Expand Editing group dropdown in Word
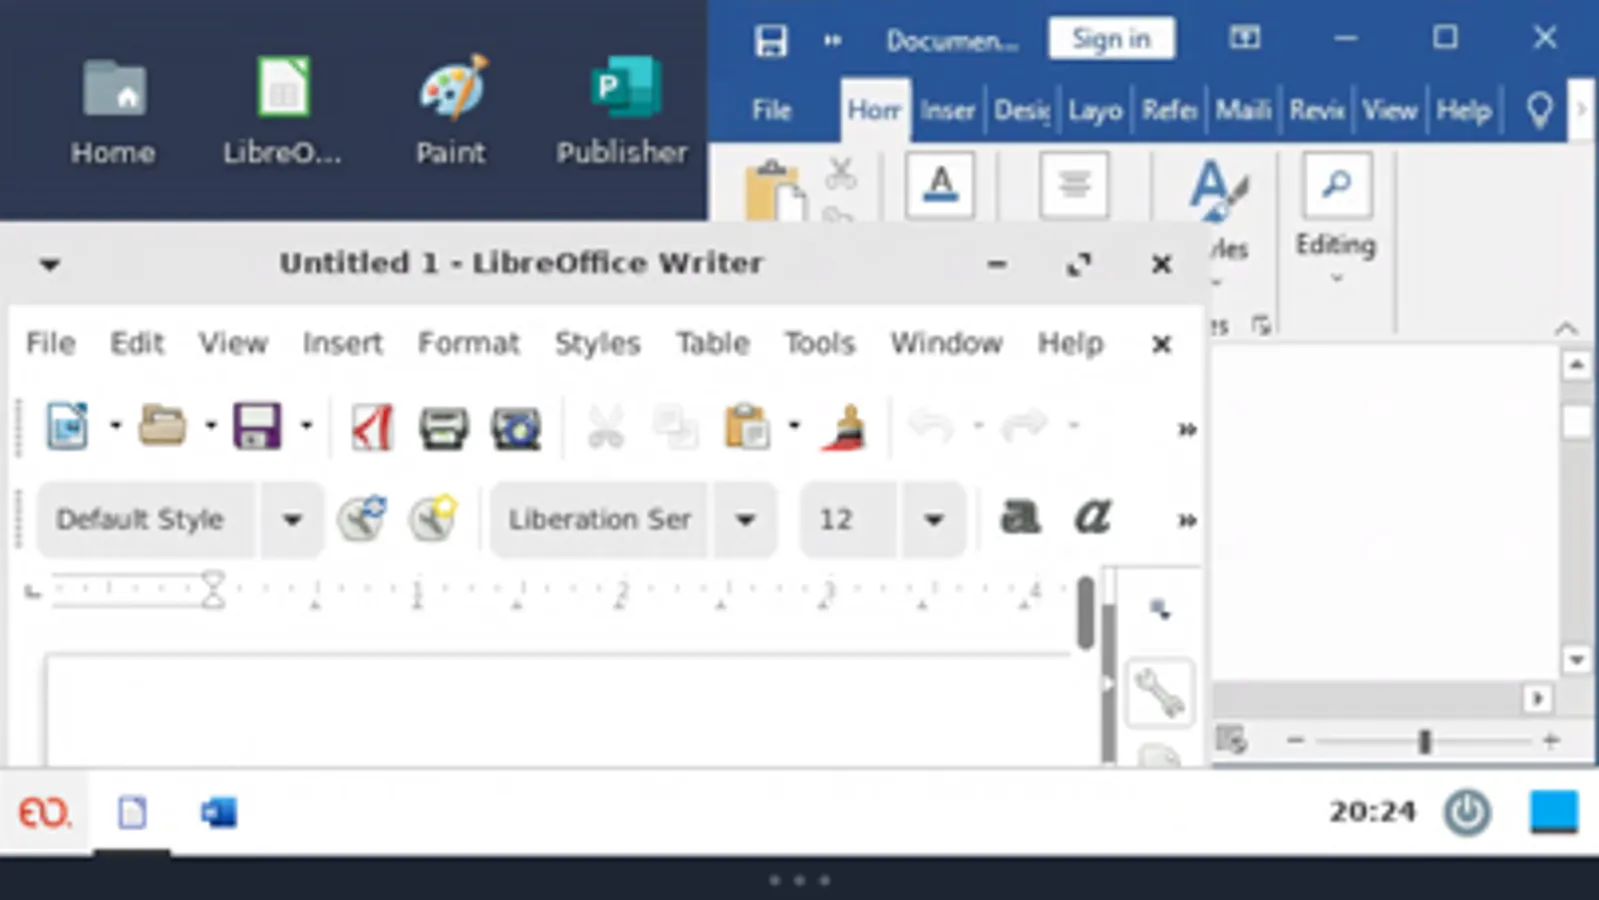Image resolution: width=1599 pixels, height=900 pixels. point(1336,280)
